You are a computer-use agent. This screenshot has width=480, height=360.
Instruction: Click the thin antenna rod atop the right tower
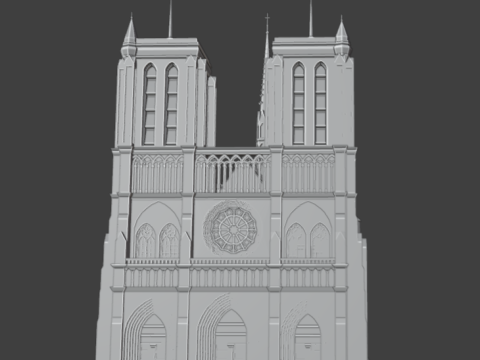click(x=311, y=18)
